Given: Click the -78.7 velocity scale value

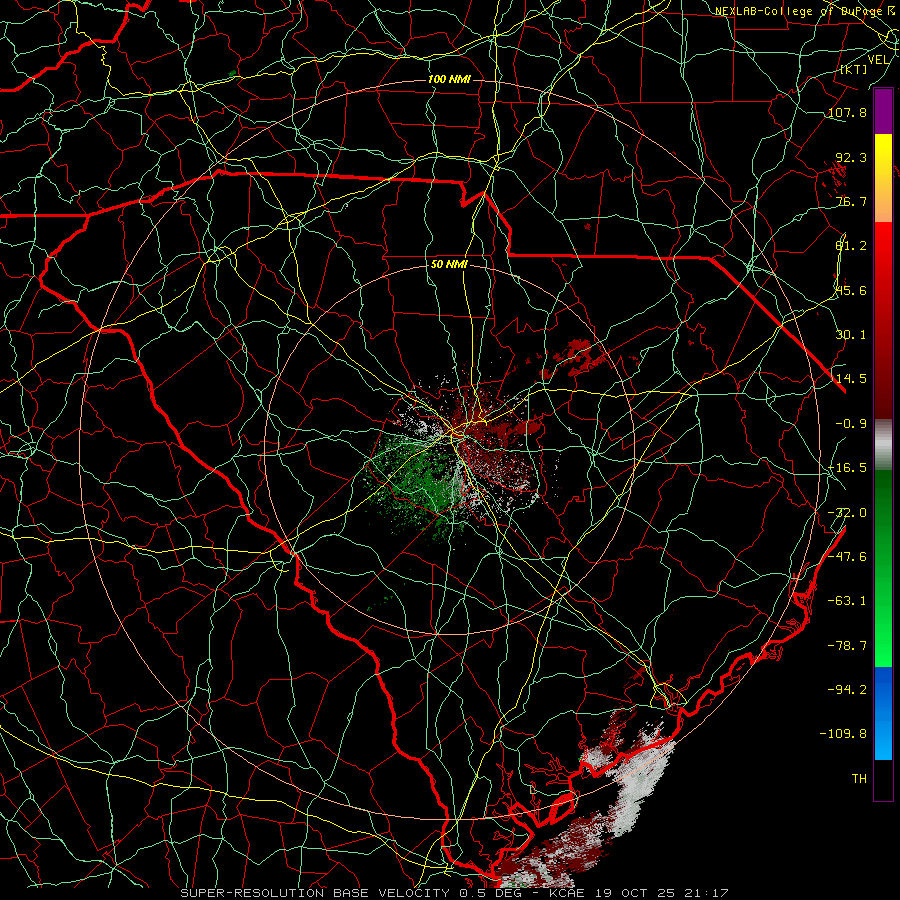Looking at the screenshot, I should [x=847, y=646].
